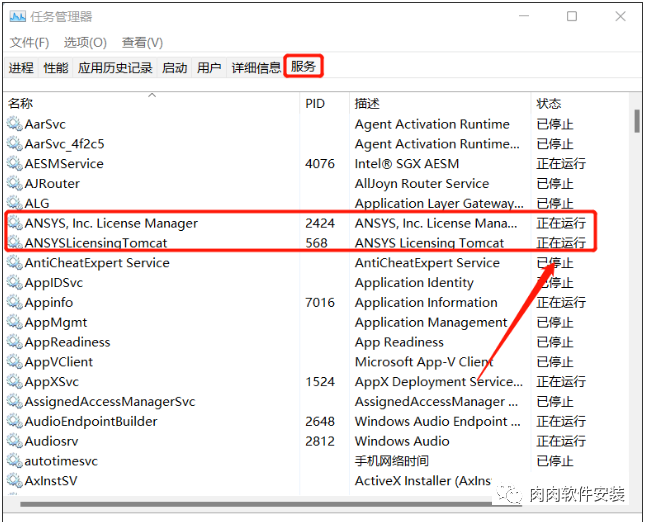Click PID 4076 of AESMService
The width and height of the screenshot is (645, 522).
(320, 163)
